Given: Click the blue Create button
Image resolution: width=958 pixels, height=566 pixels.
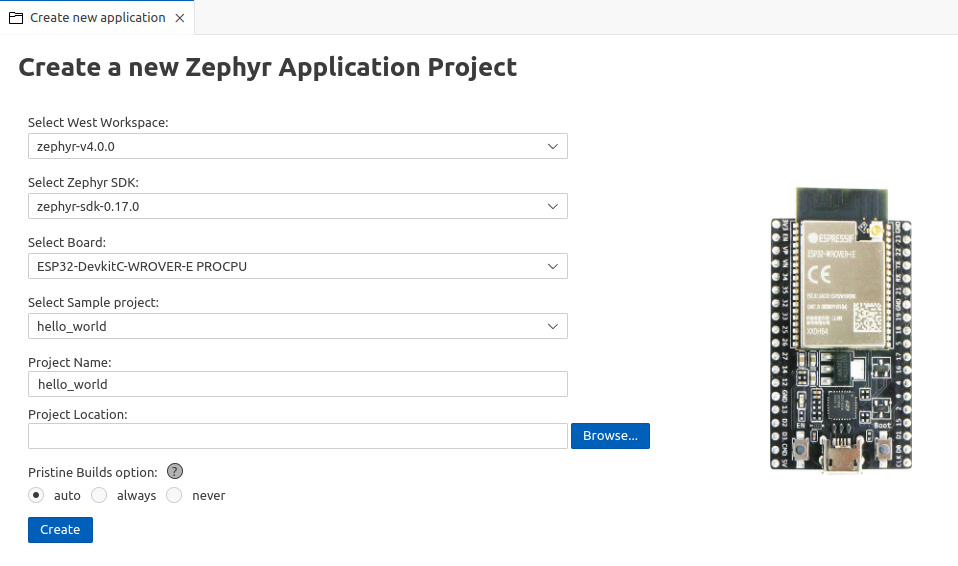Looking at the screenshot, I should (60, 530).
